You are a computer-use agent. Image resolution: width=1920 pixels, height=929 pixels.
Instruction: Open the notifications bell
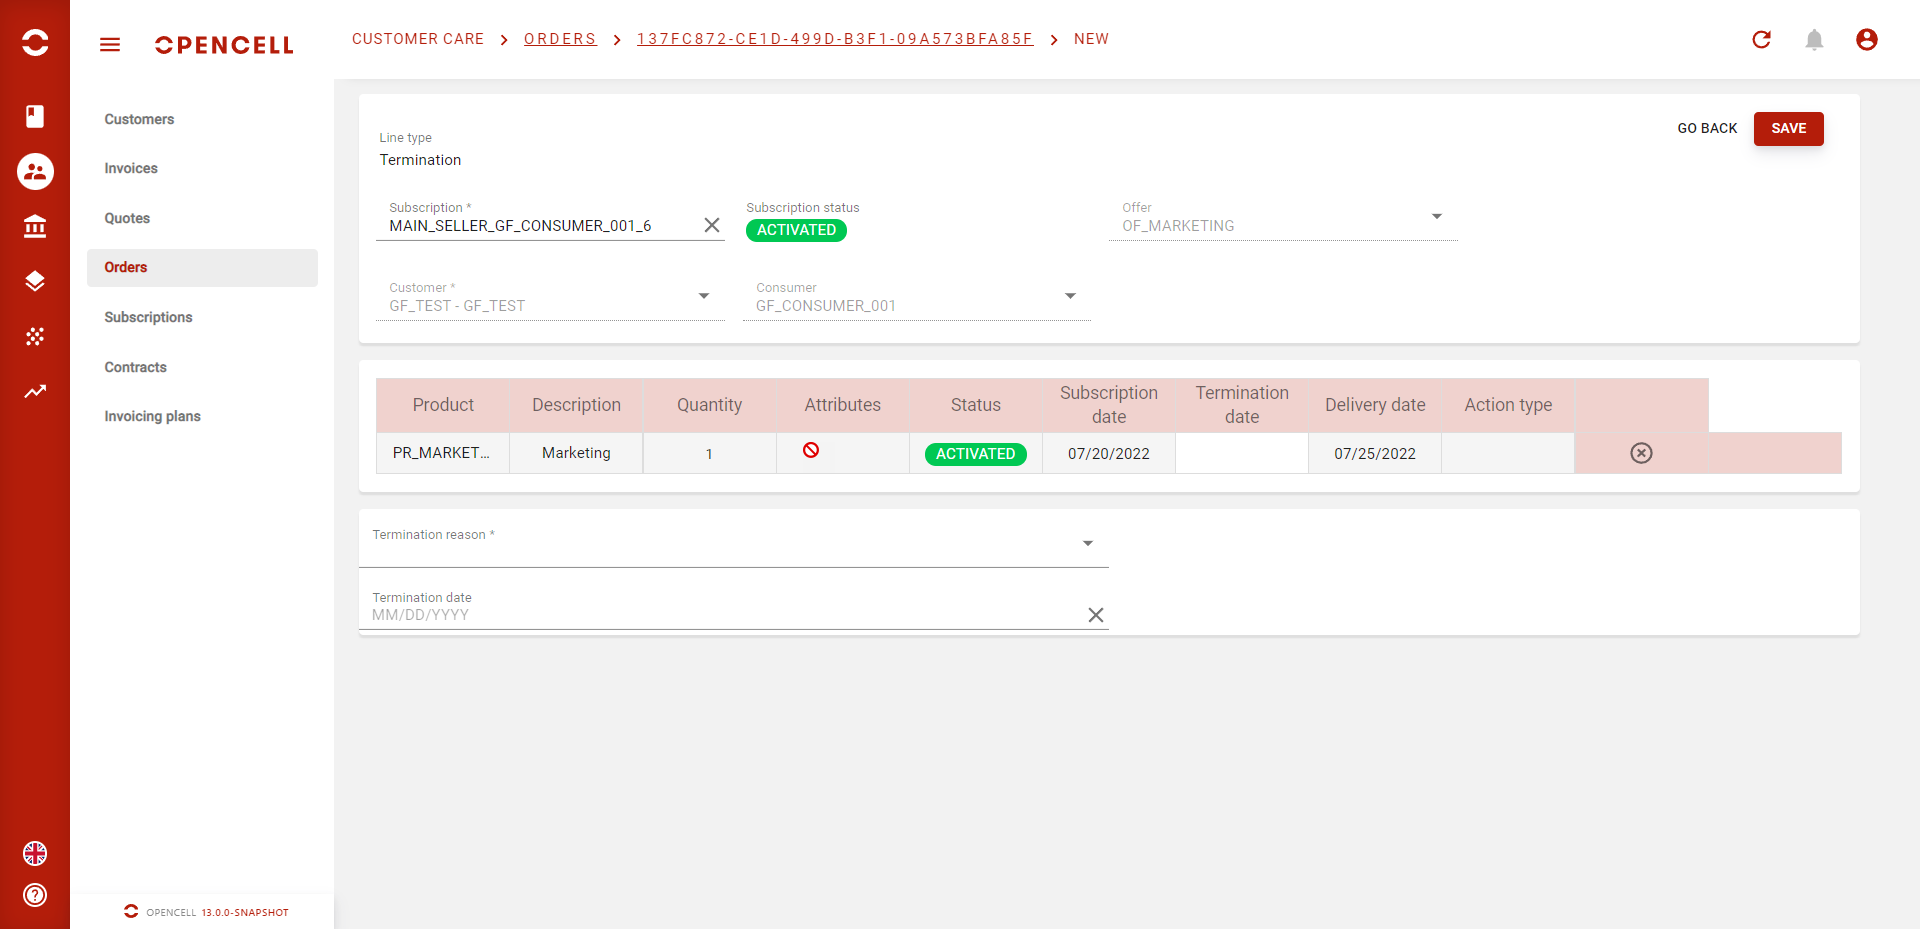coord(1814,40)
